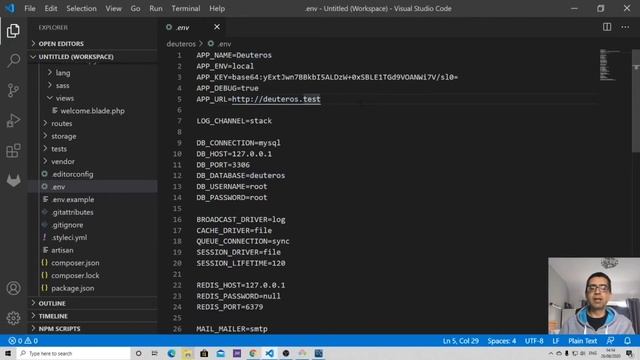Expand the NPM Scripts section
This screenshot has height=360, width=640.
pos(93,329)
